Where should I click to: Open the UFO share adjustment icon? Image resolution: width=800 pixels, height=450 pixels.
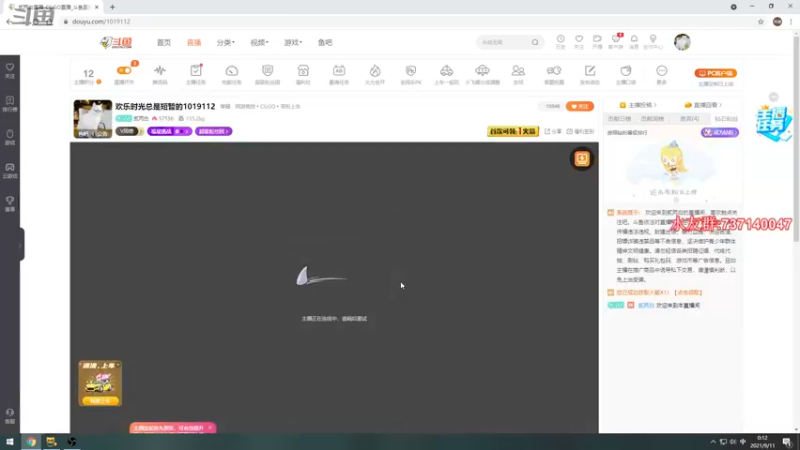[x=482, y=73]
